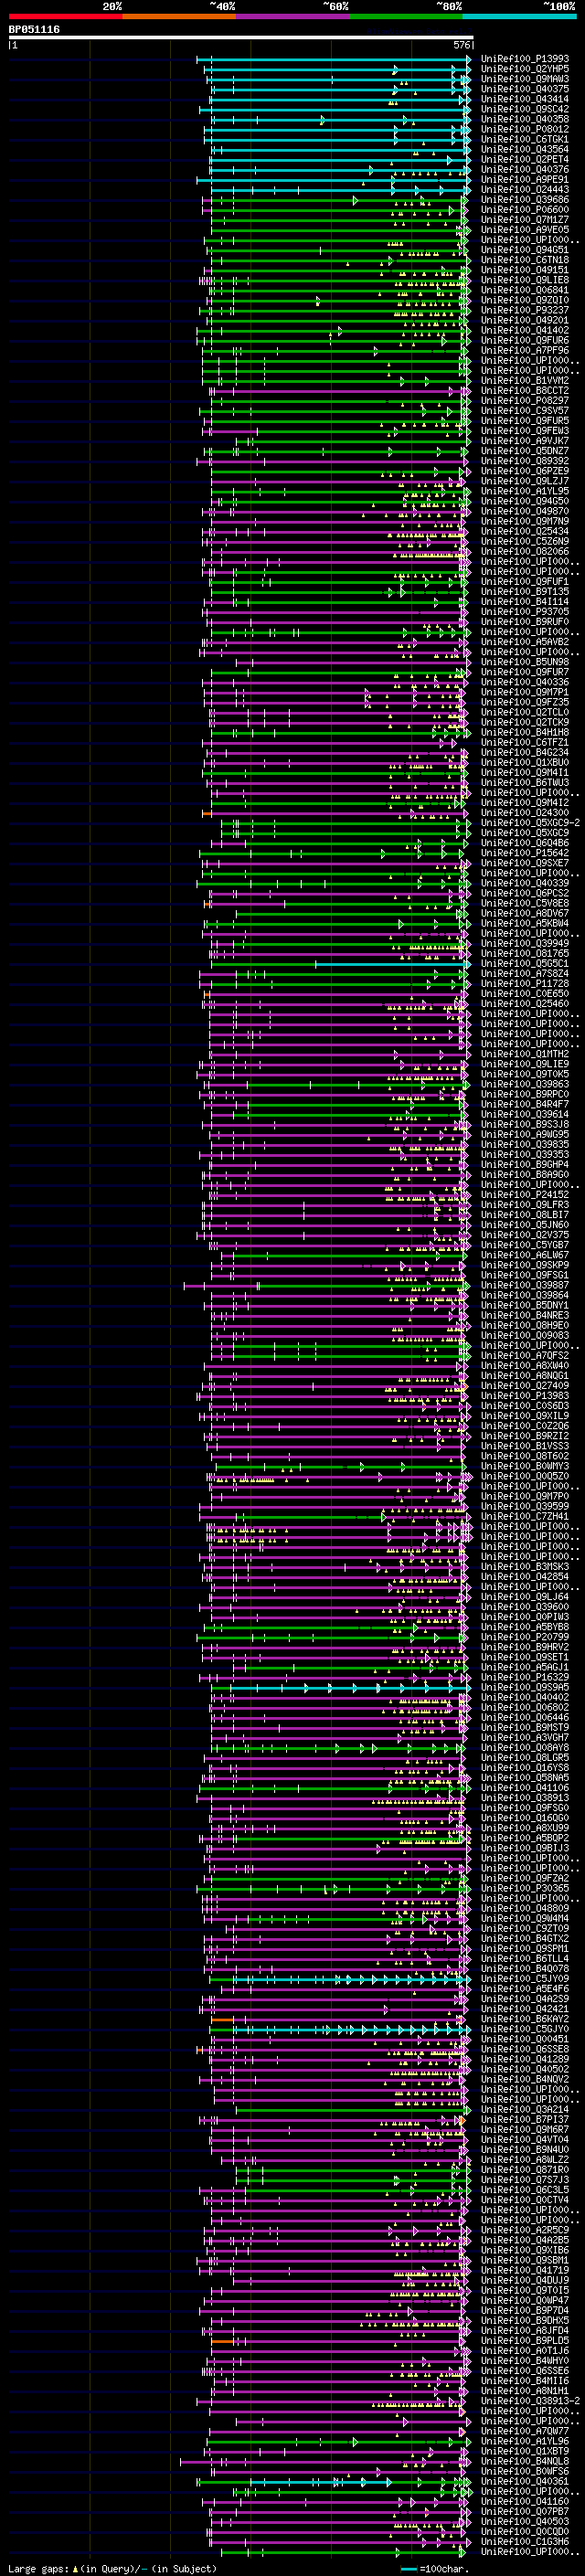Open the UniRef100_Q41402 label
585x2576 pixels.
(x=525, y=330)
